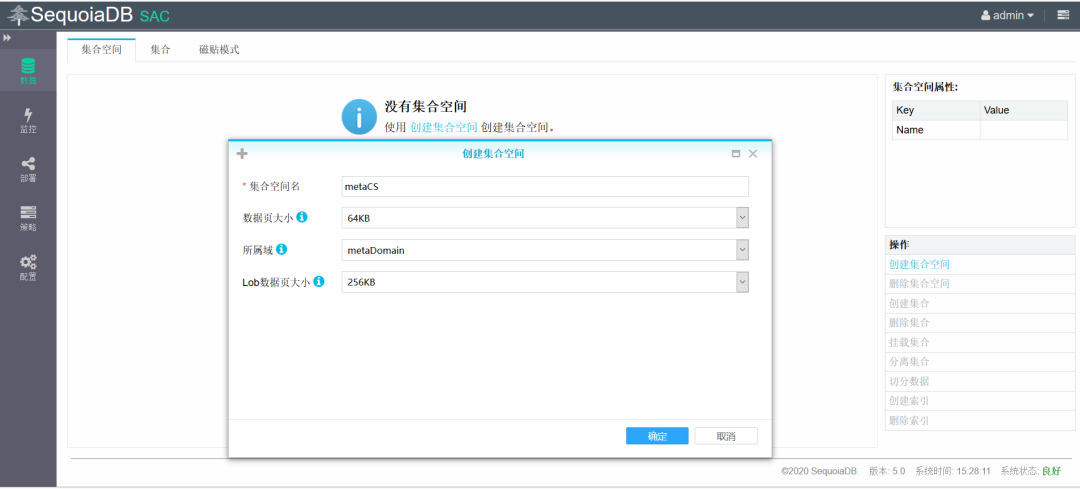Screen dimensions: 1080x489
Task: Click info icon next to 数据页大小
Action: (302, 217)
